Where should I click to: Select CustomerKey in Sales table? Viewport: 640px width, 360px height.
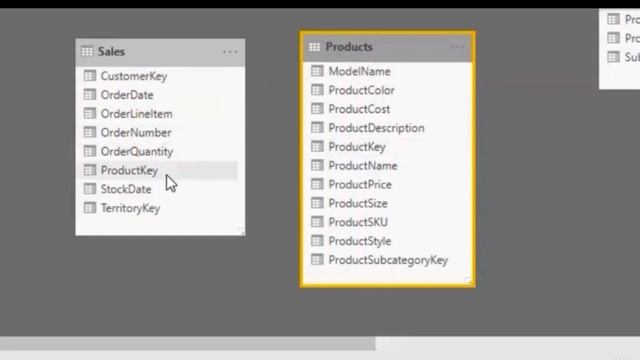134,76
